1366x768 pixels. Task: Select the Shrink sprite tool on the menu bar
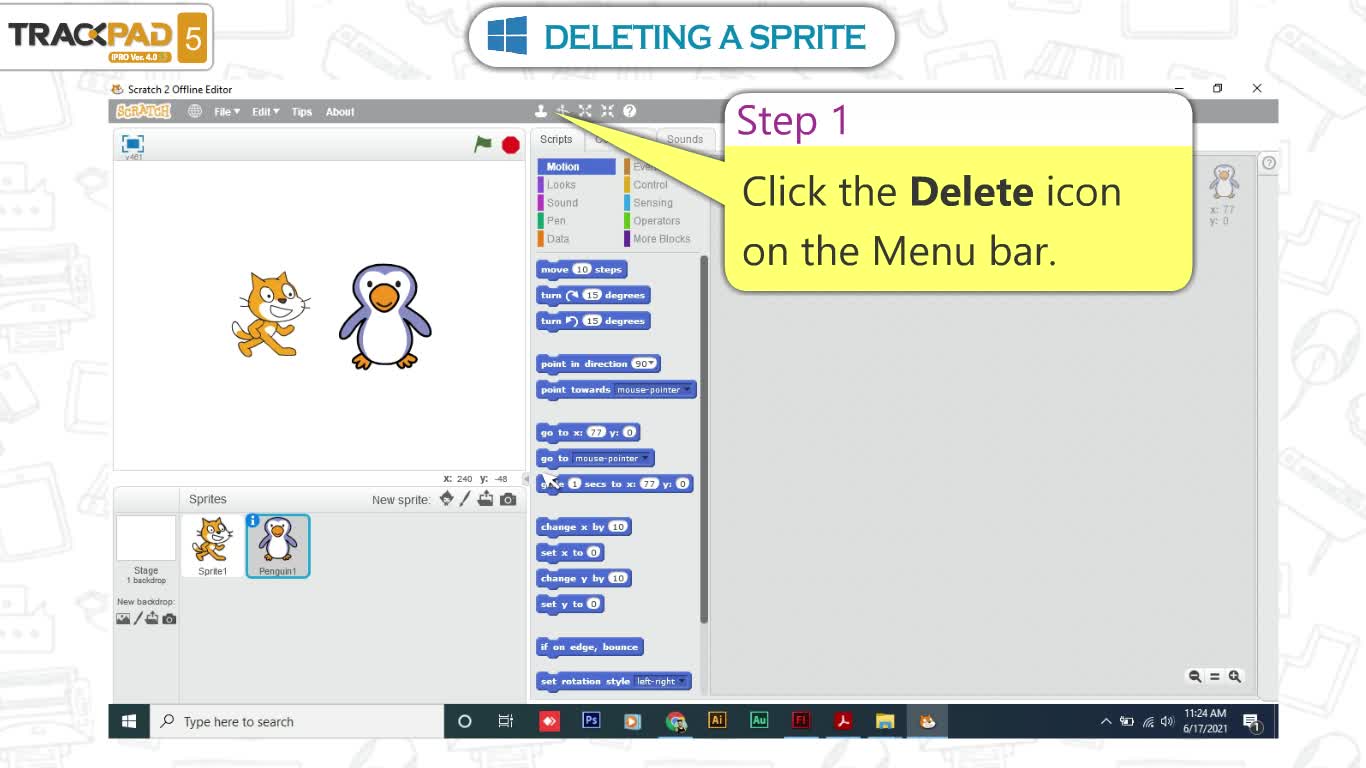[x=607, y=111]
